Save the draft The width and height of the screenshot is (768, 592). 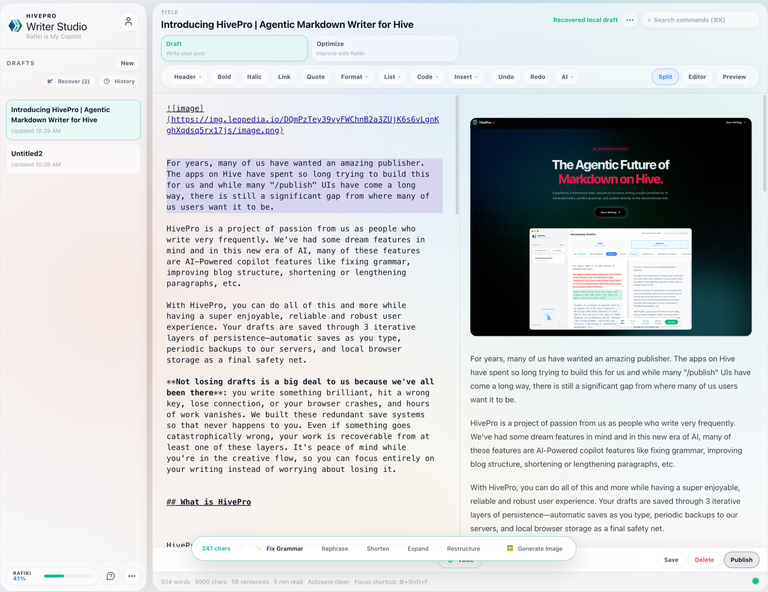671,560
